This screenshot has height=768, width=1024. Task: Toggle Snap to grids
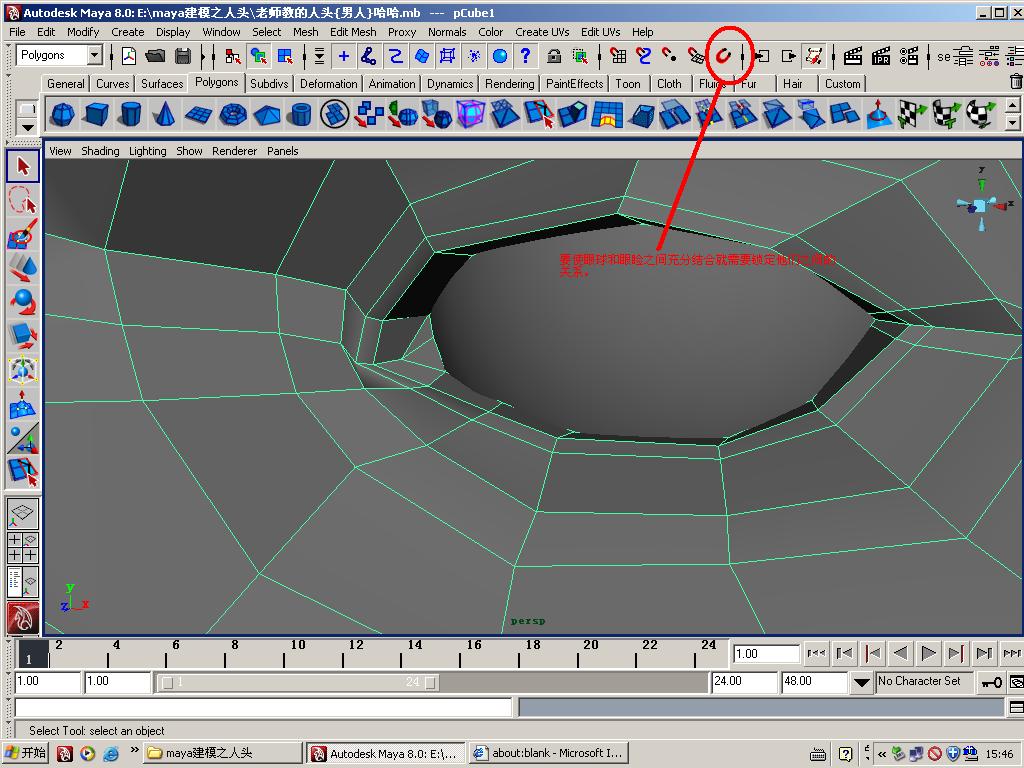click(x=618, y=56)
